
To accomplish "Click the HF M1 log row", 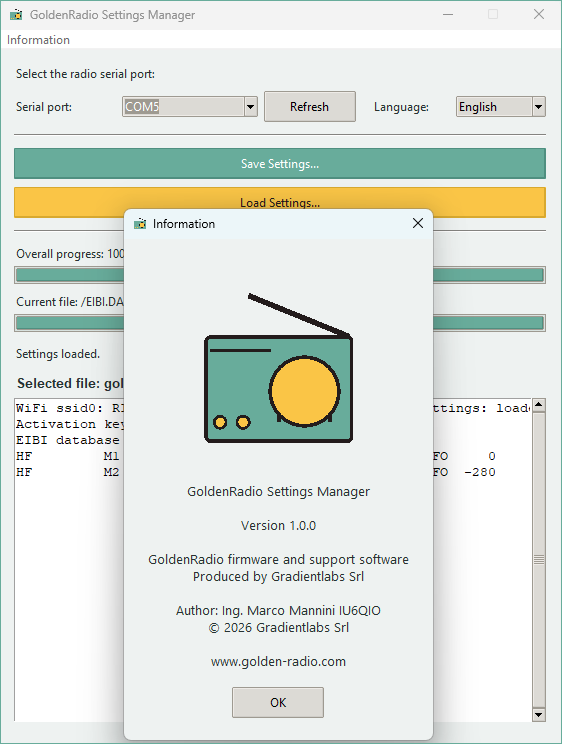I will pos(67,456).
